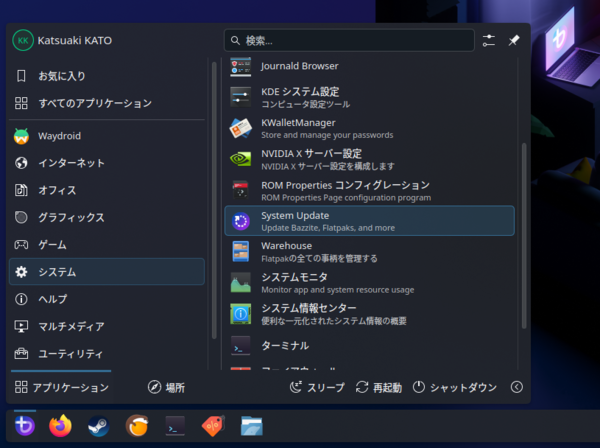This screenshot has height=448, width=600.
Task: Click Bazzite launcher icon in taskbar
Action: [25, 426]
